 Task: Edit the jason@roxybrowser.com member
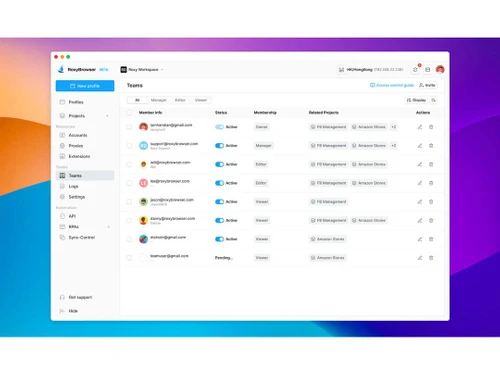[420, 202]
